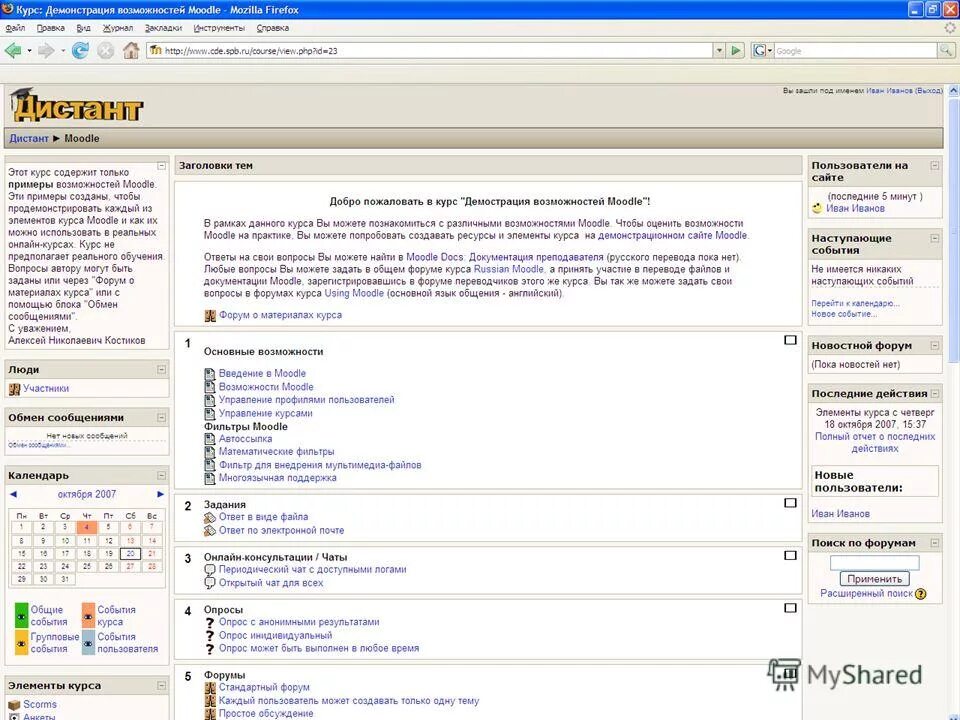960x720 pixels.
Task: Click the page icon beside Введение в Moodle
Action: point(209,373)
